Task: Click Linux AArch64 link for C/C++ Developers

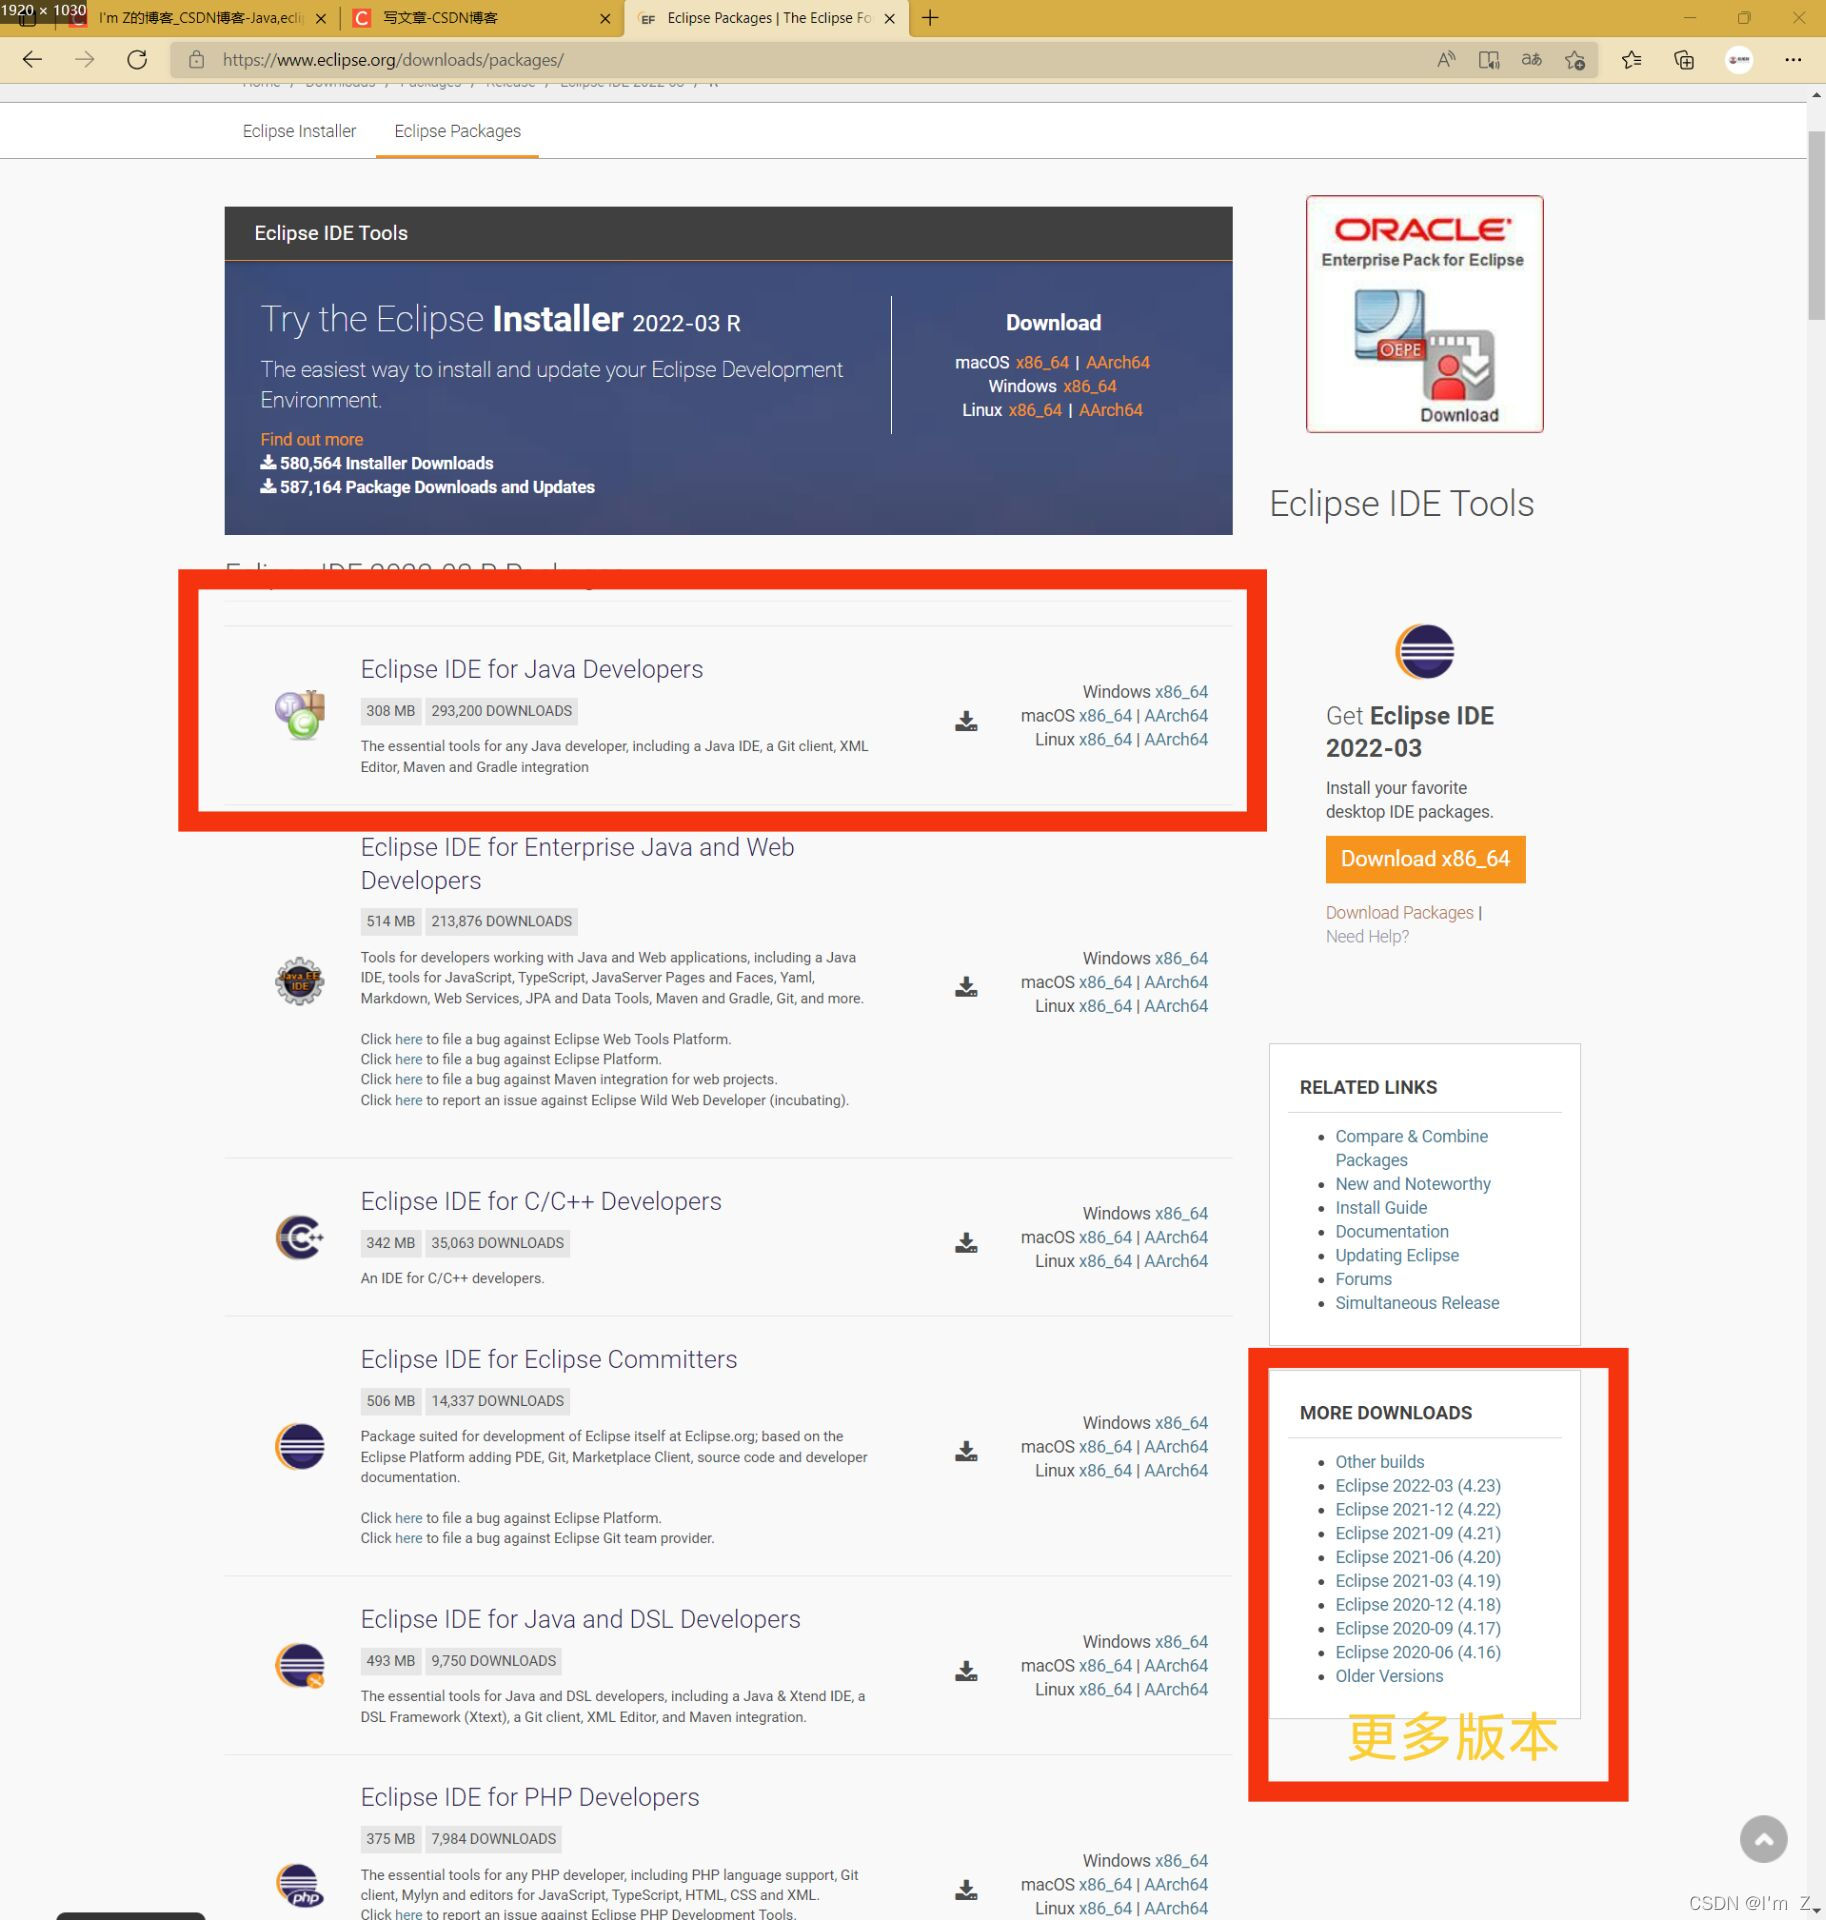Action: pos(1176,1261)
